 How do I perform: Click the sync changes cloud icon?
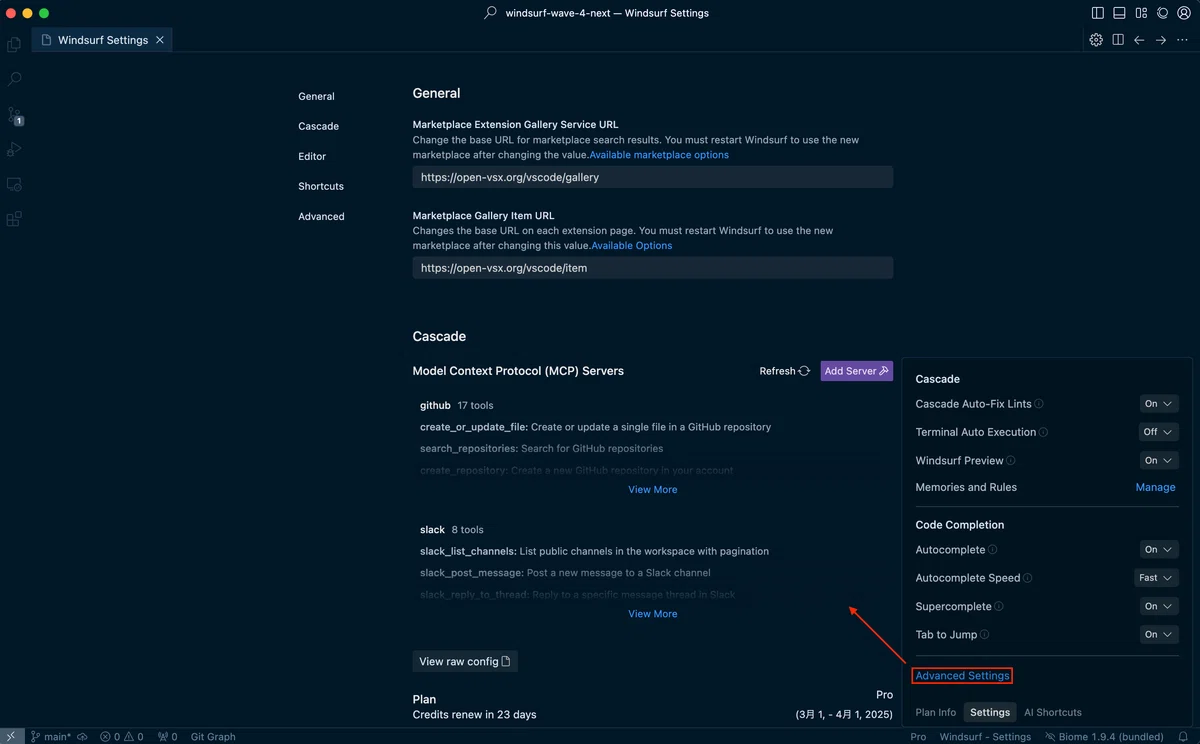point(82,737)
